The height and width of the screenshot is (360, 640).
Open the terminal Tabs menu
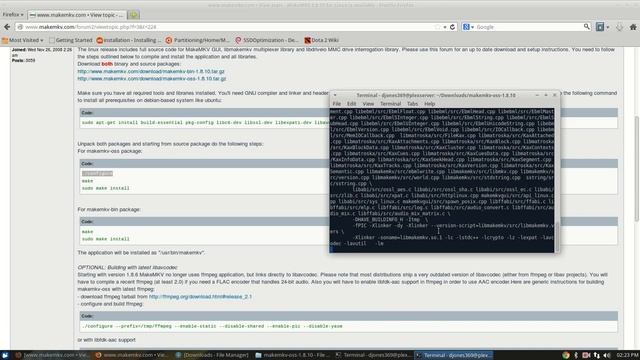tap(413, 104)
